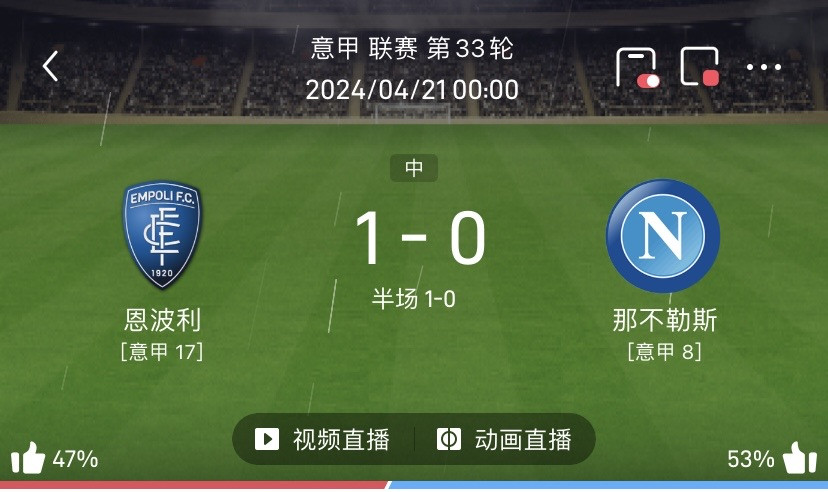Screen dimensions: 828x492
Task: Tap the 中 halftime status badge
Action: 414,168
